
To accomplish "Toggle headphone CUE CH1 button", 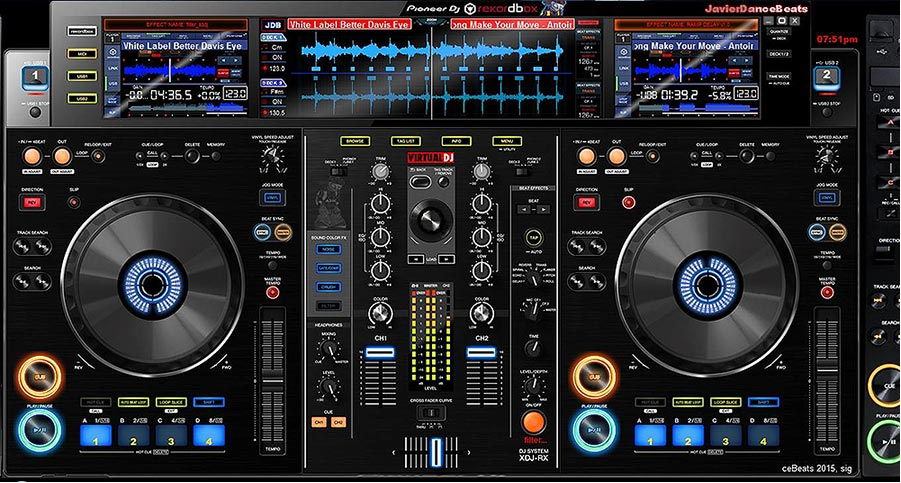I will [x=318, y=422].
